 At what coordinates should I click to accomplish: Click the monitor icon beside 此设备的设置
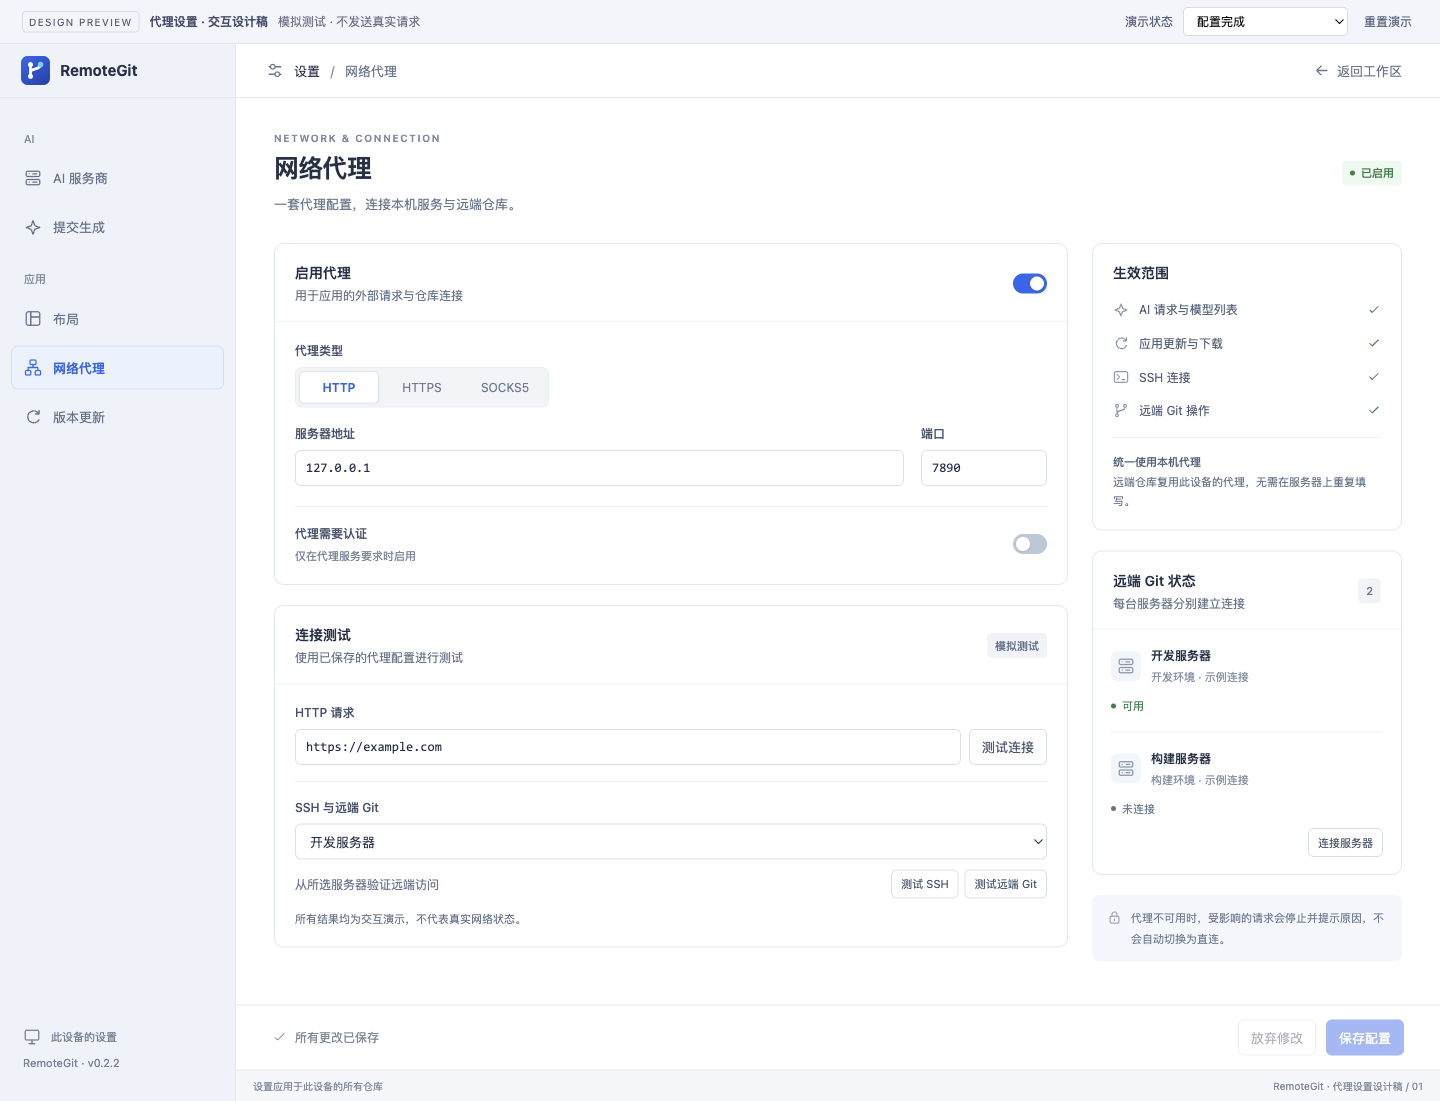tap(32, 1037)
